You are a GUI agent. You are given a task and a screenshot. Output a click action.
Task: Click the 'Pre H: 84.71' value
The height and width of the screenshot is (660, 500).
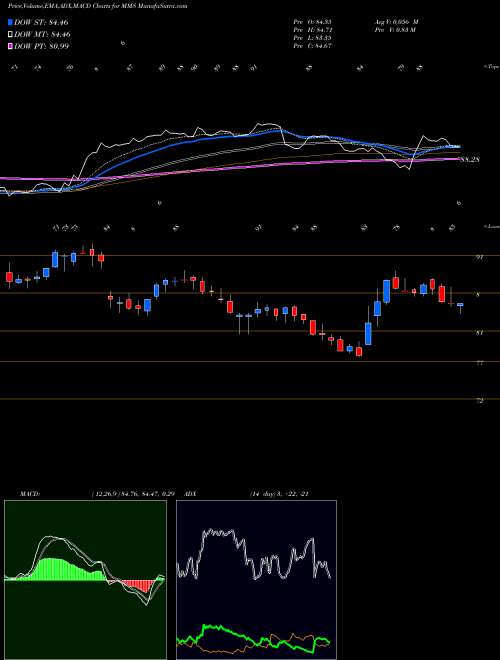(x=313, y=30)
